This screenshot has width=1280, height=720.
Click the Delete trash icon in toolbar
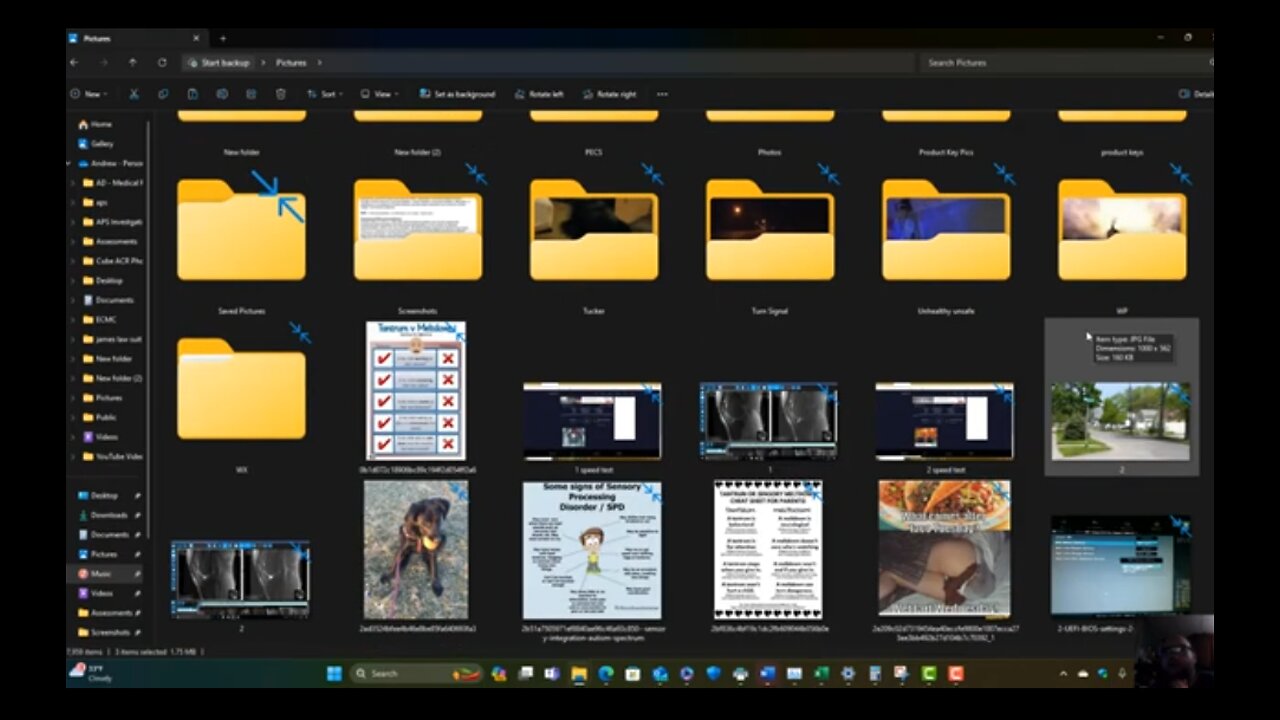(281, 94)
